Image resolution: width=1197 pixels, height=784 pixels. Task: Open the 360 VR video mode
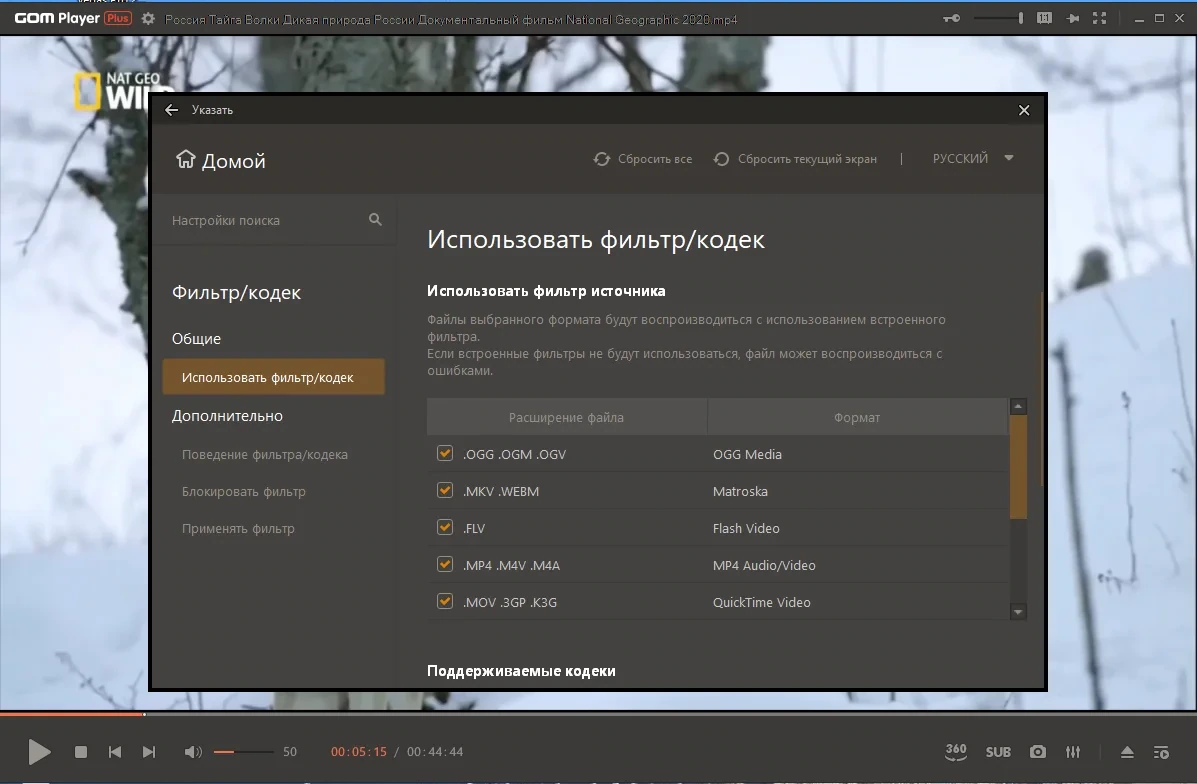pyautogui.click(x=956, y=752)
